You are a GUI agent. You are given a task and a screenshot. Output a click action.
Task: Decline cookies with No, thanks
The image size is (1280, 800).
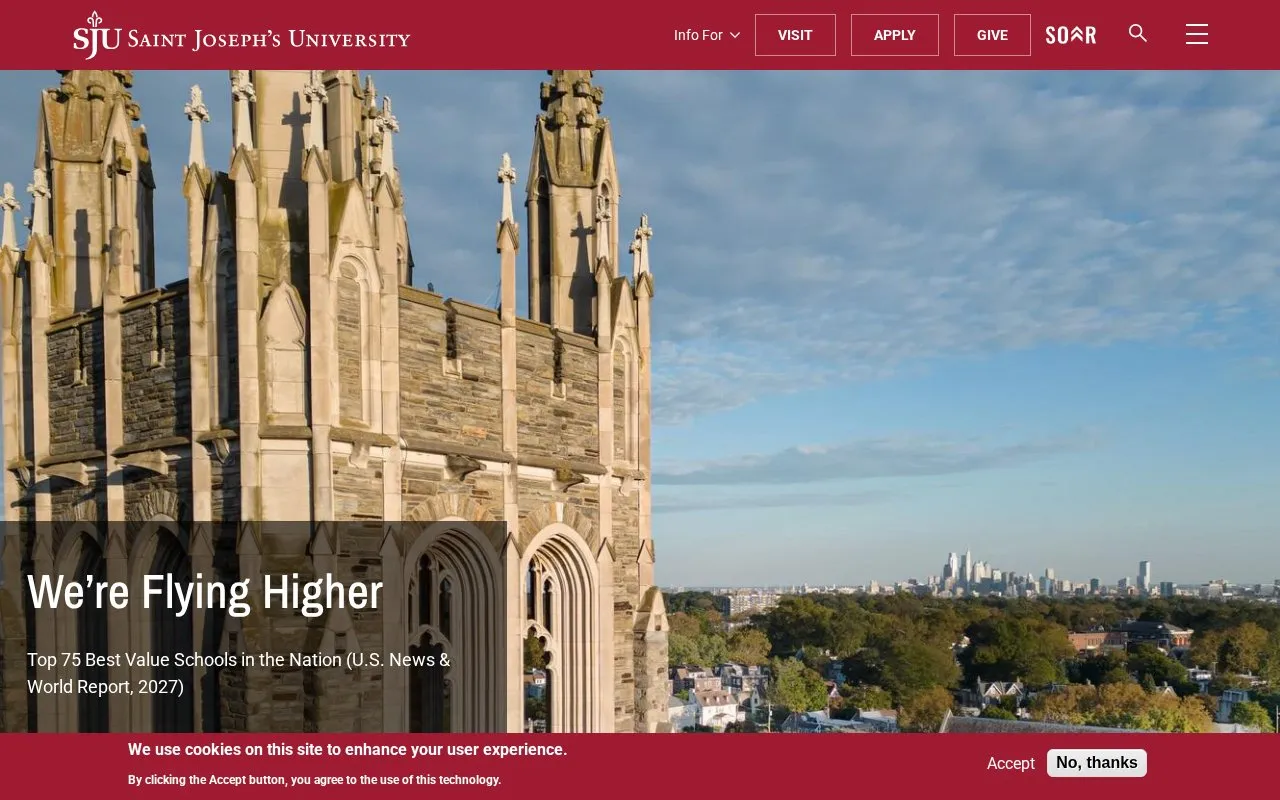tap(1097, 763)
